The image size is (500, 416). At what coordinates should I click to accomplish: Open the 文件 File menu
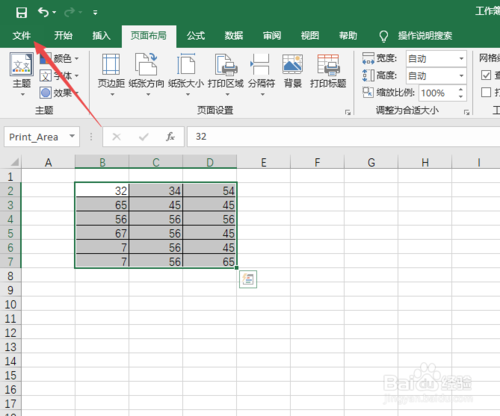pyautogui.click(x=22, y=36)
